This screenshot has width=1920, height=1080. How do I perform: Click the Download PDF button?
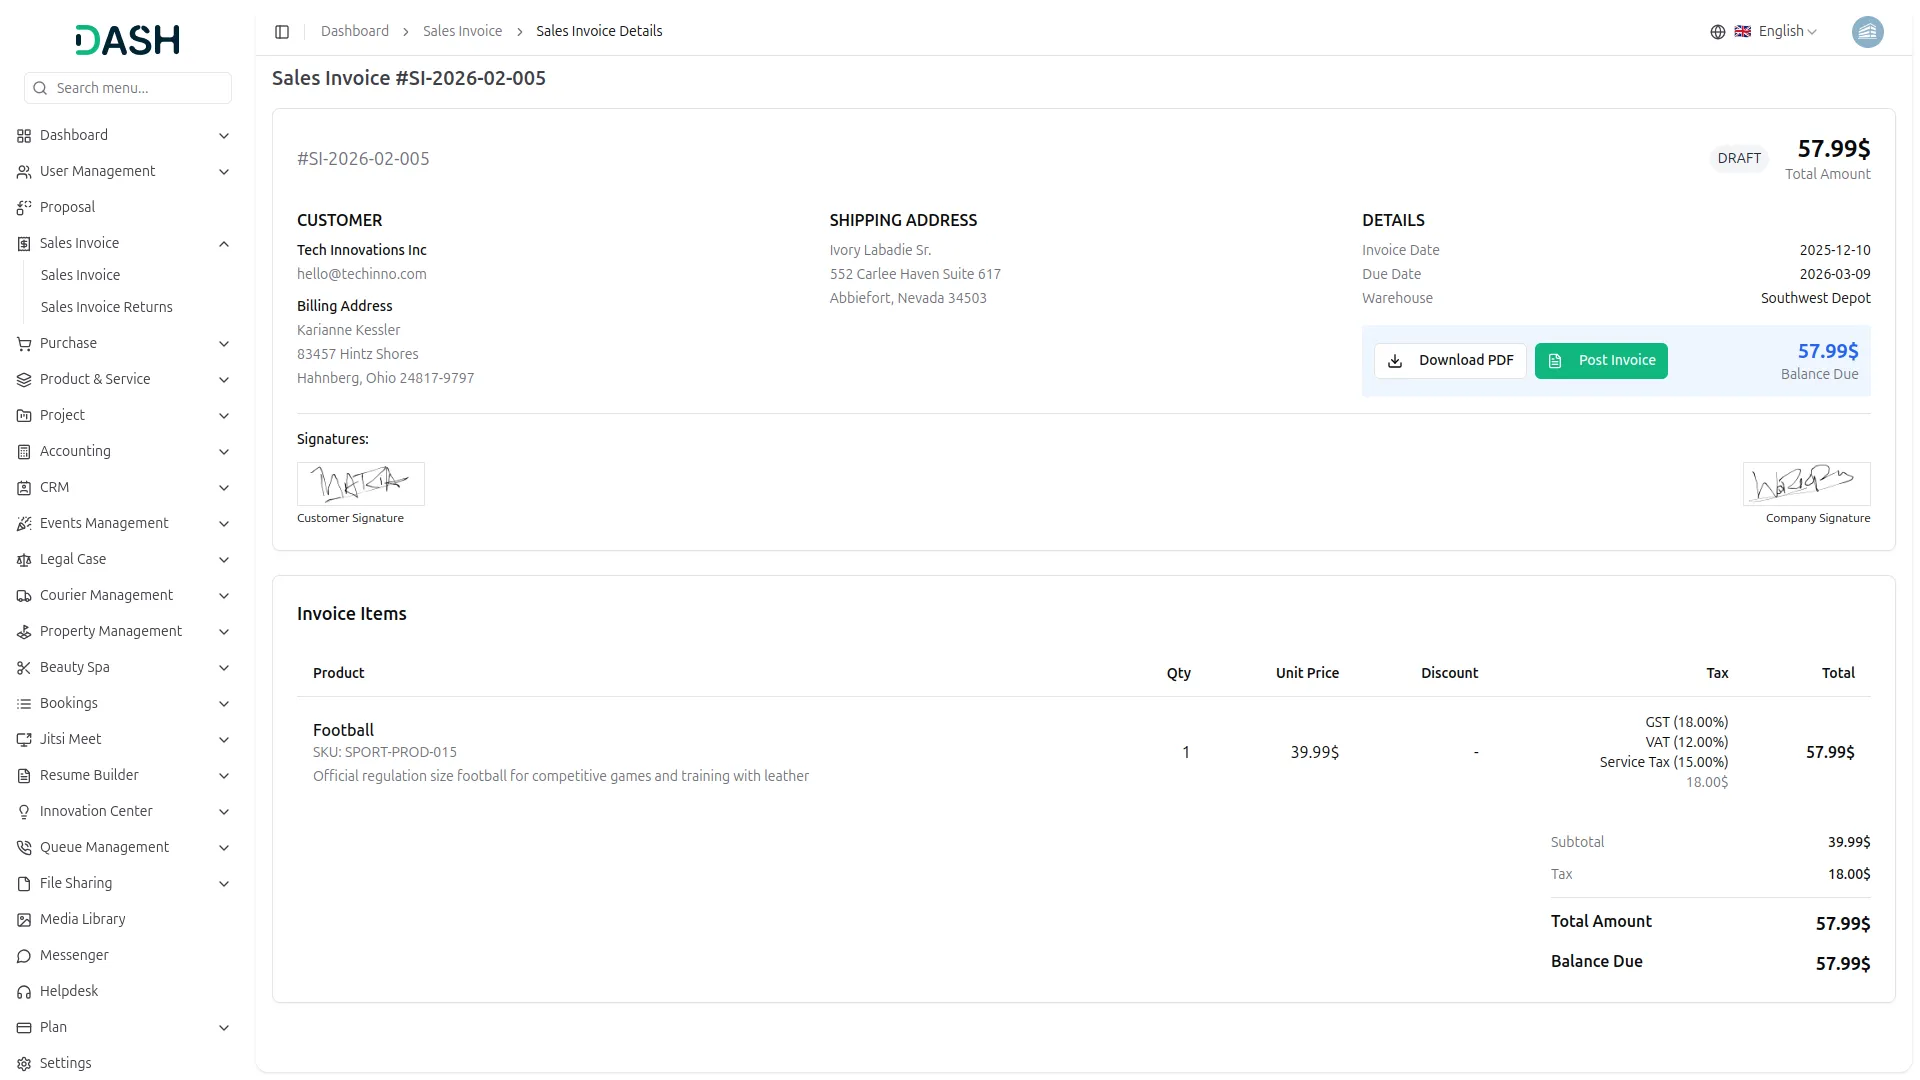pyautogui.click(x=1449, y=361)
